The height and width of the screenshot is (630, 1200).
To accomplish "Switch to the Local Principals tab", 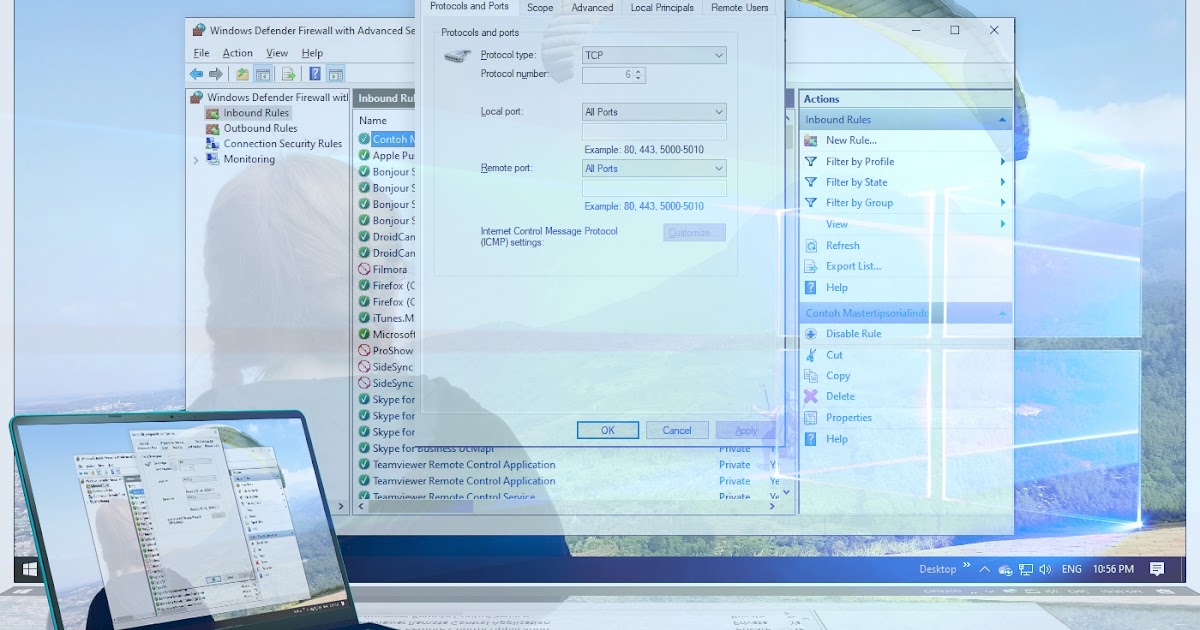I will point(662,7).
